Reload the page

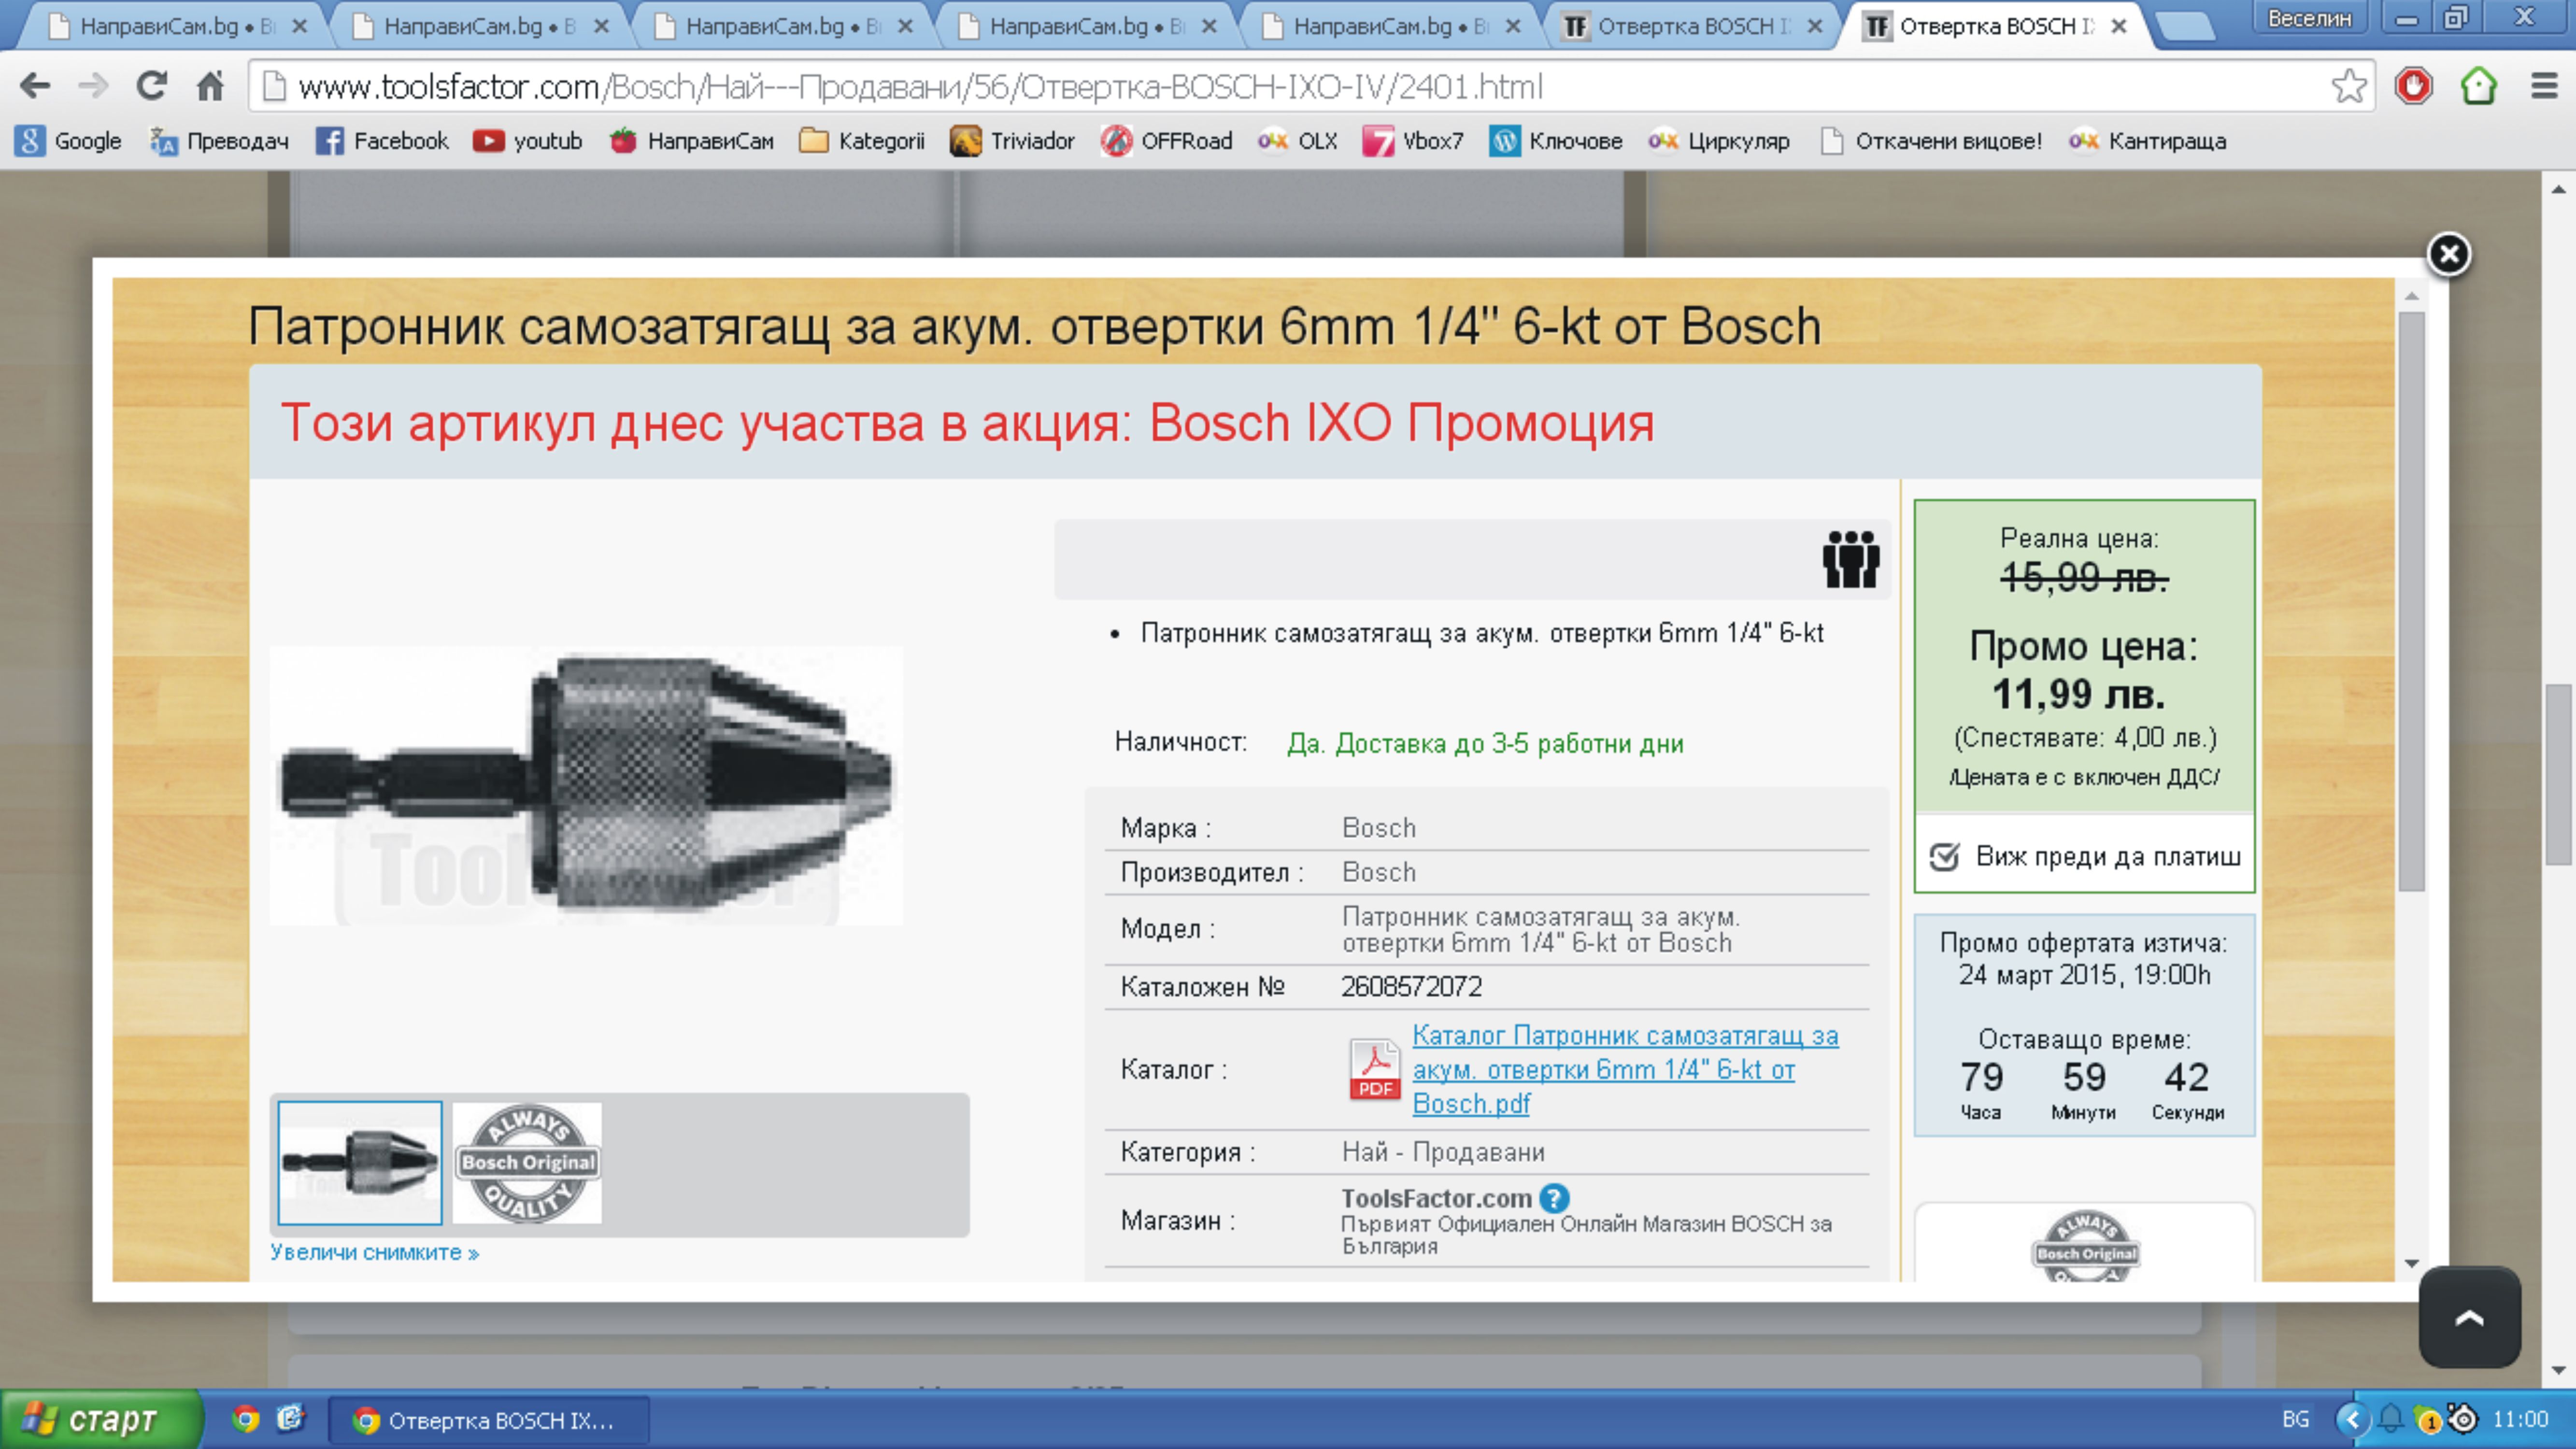[151, 87]
